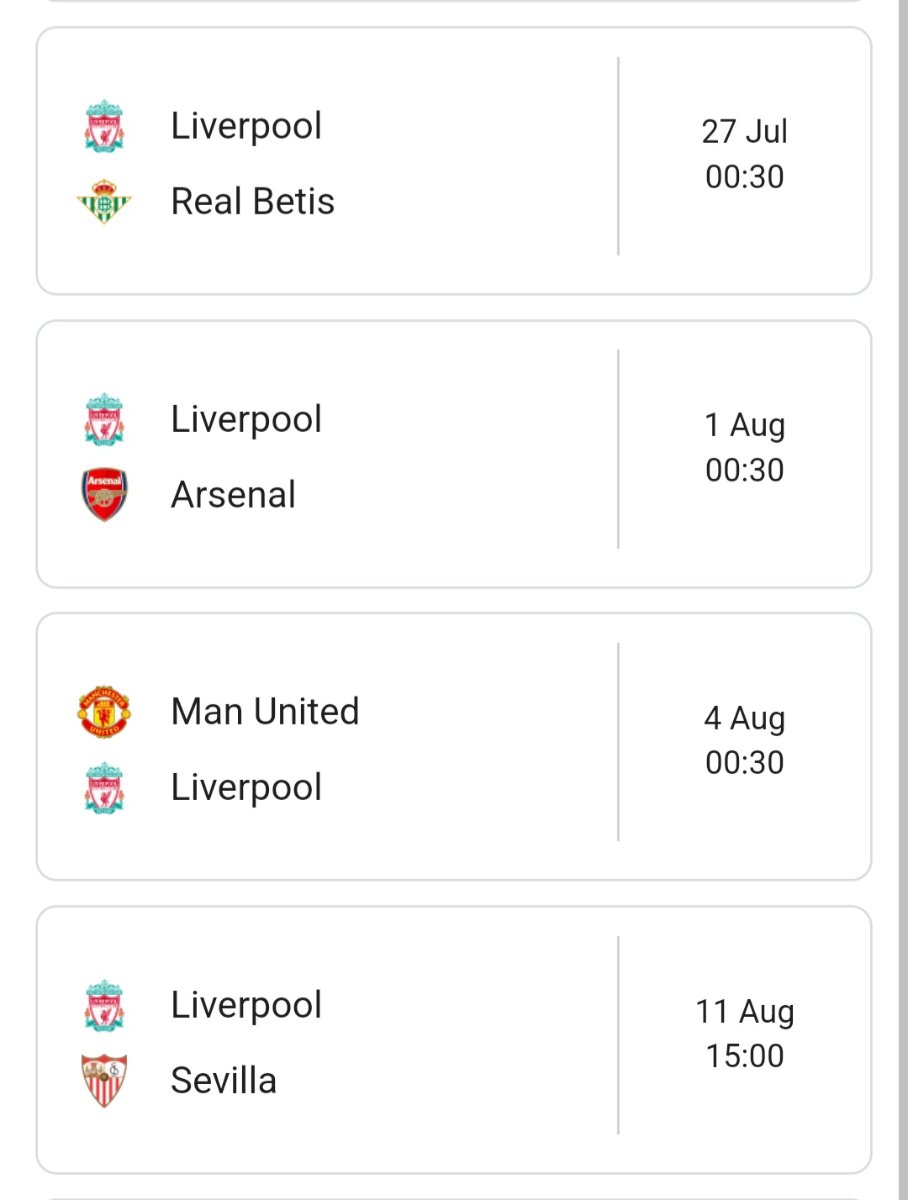Open the Arsenal team name
Image resolution: width=908 pixels, height=1200 pixels.
[x=233, y=495]
